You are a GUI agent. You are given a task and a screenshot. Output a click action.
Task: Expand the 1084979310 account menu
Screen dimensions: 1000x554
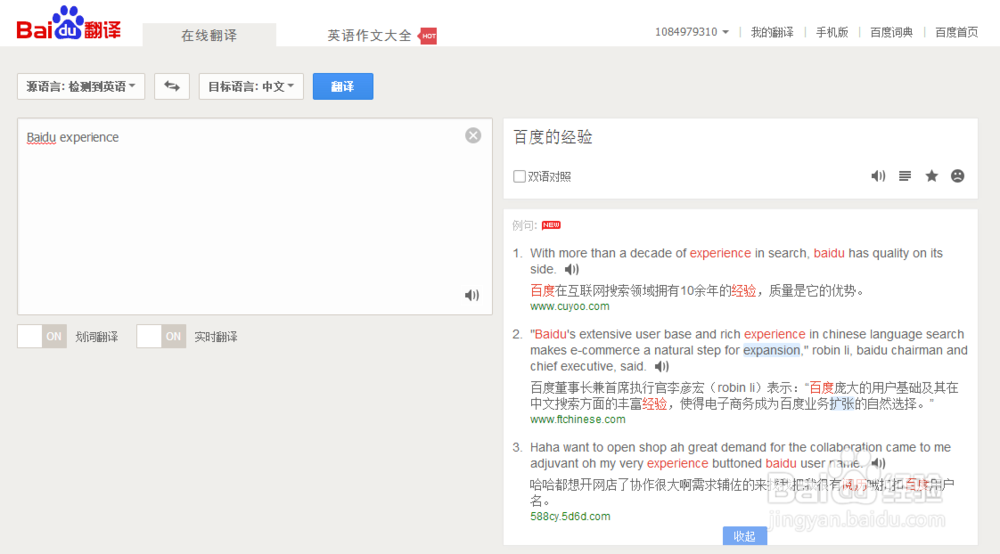(691, 32)
